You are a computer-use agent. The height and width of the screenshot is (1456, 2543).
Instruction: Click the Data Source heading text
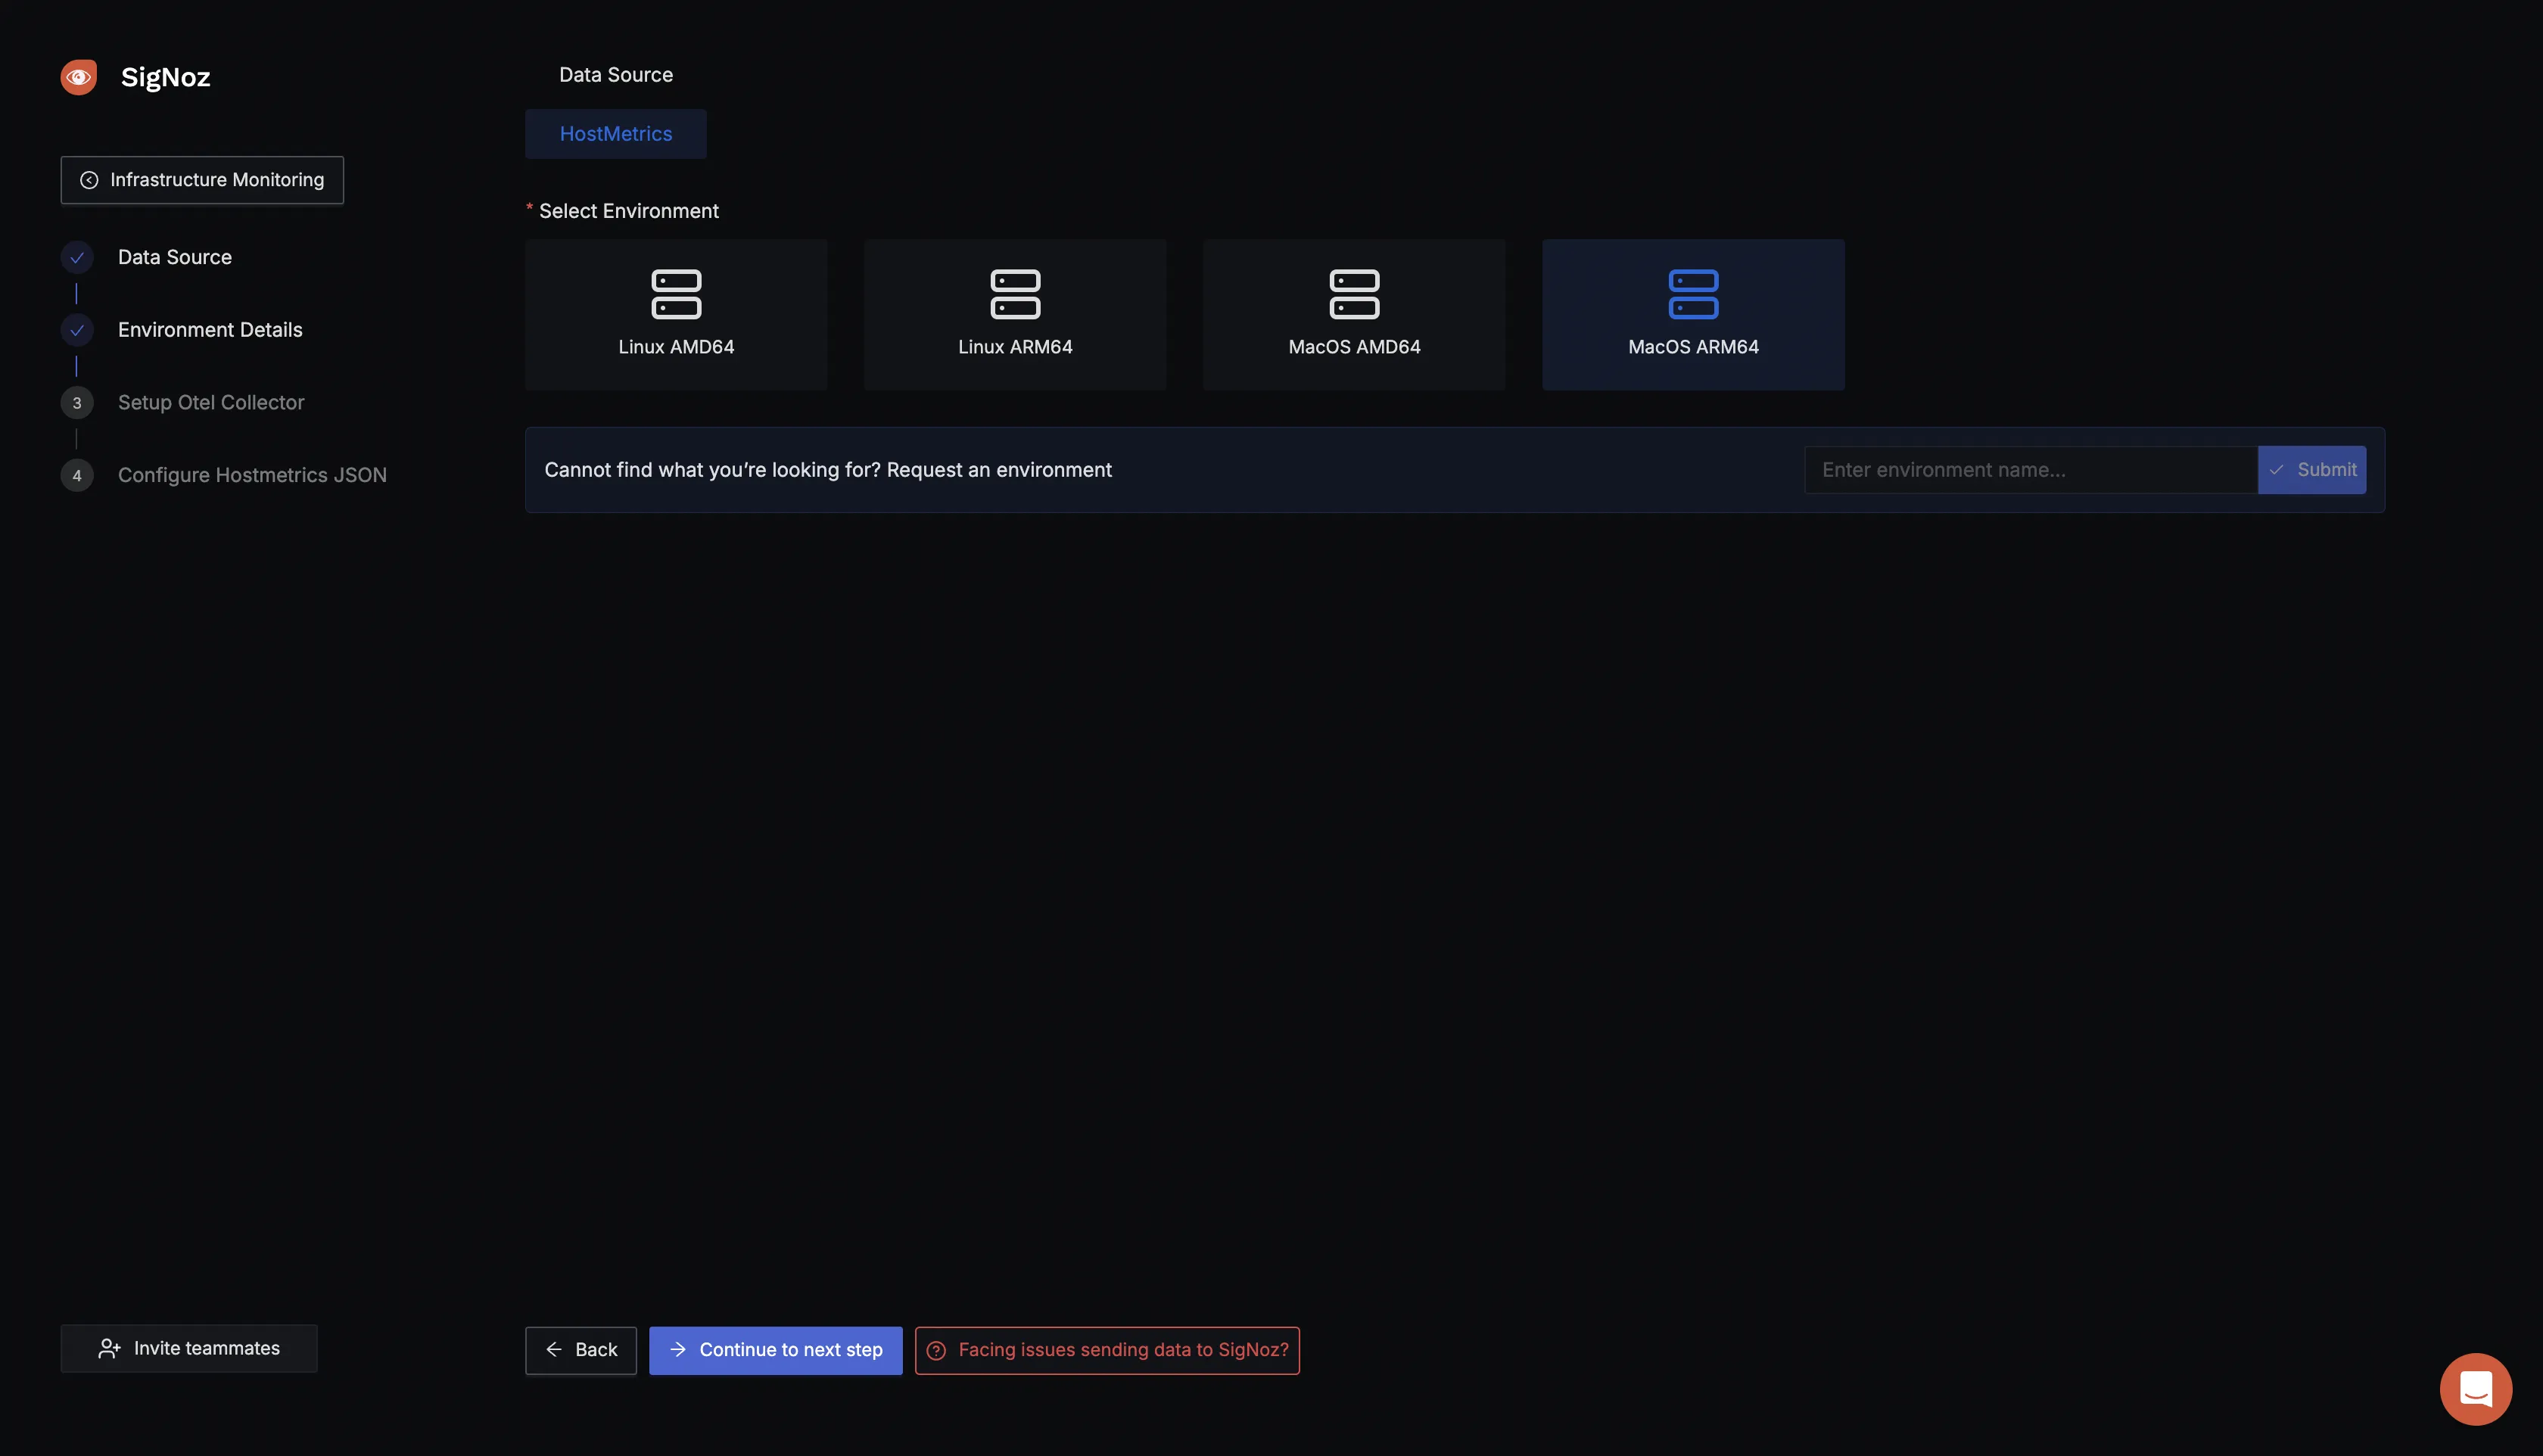point(616,75)
